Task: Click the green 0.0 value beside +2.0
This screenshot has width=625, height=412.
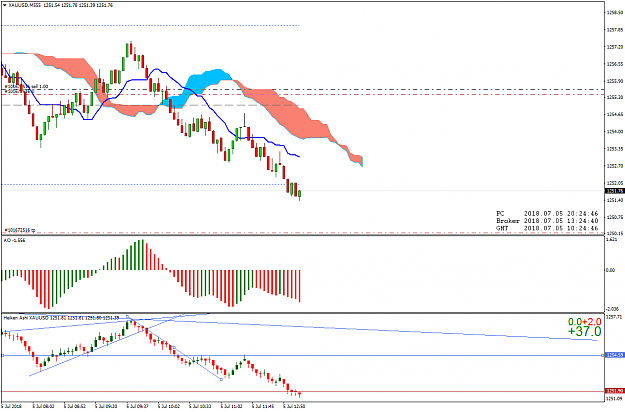Action: pos(575,322)
